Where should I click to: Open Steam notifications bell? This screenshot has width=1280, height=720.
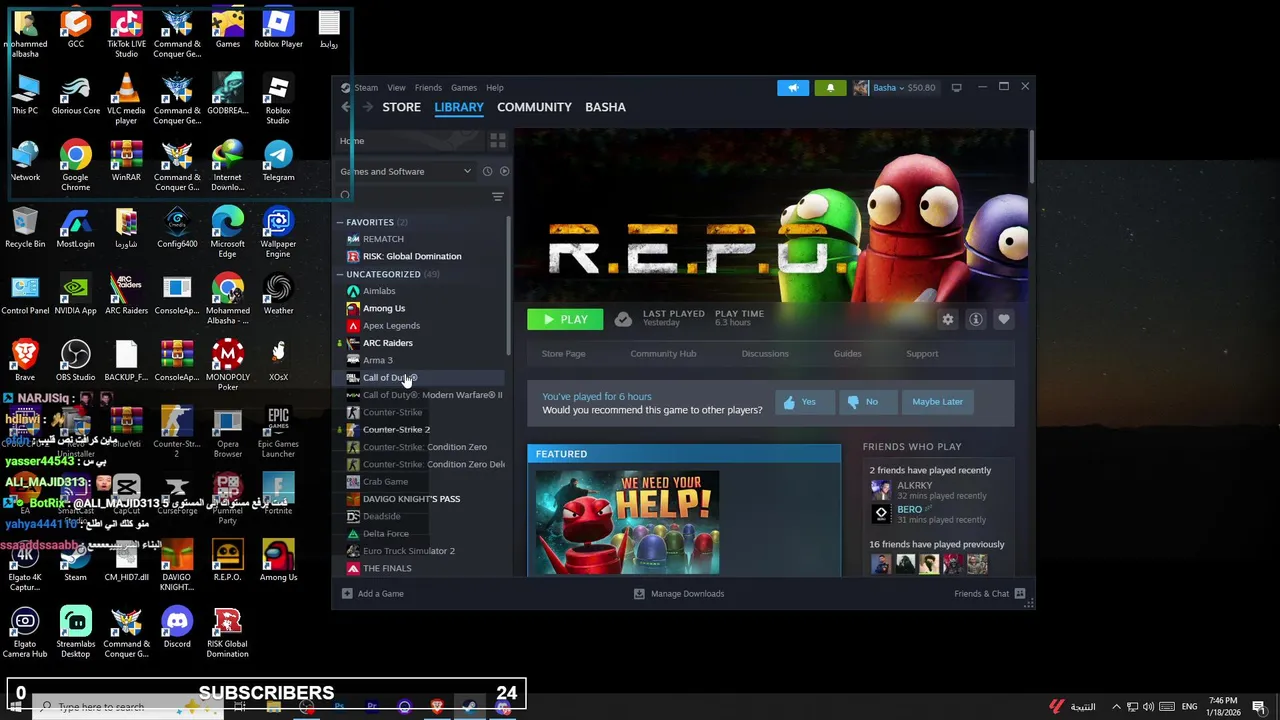(x=830, y=88)
